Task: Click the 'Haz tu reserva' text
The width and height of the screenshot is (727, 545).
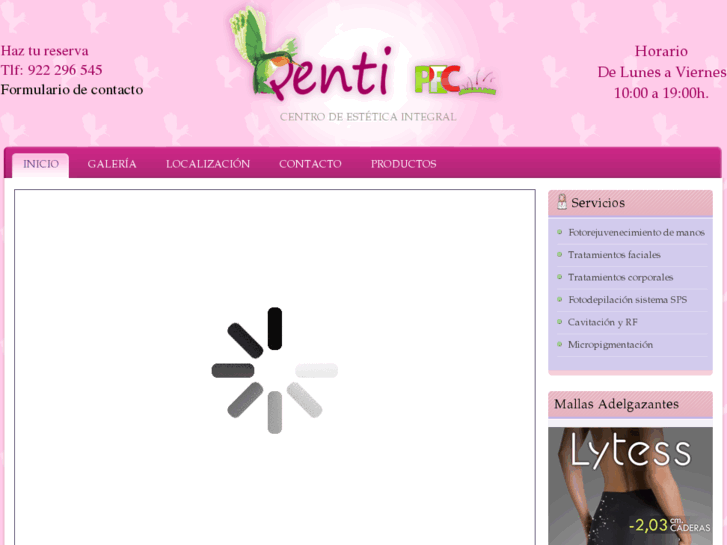Action: tap(45, 51)
